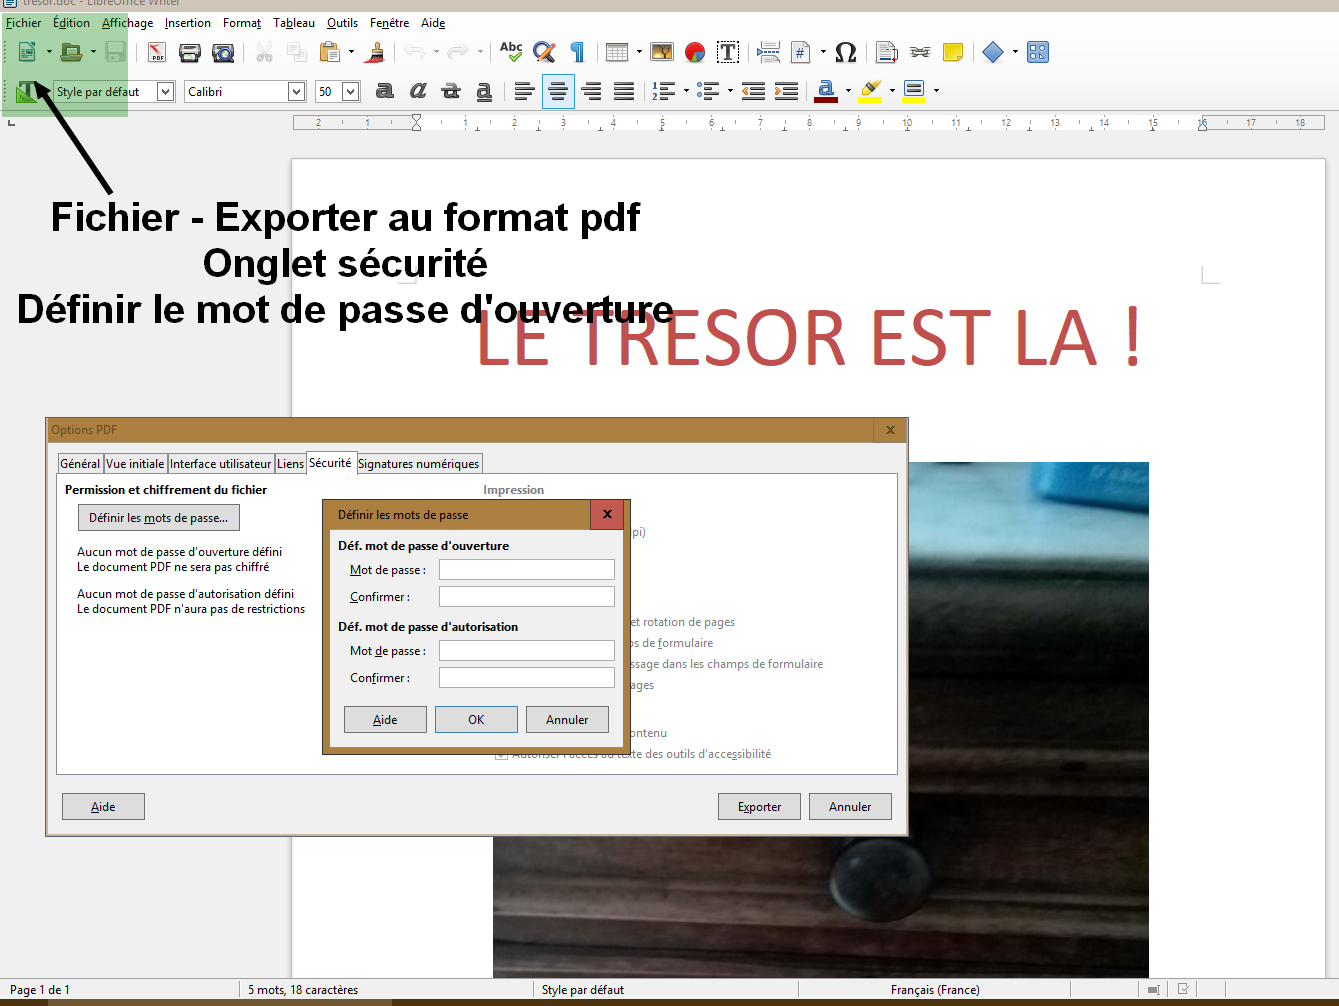
Task: Toggle bold formatting
Action: 385,91
